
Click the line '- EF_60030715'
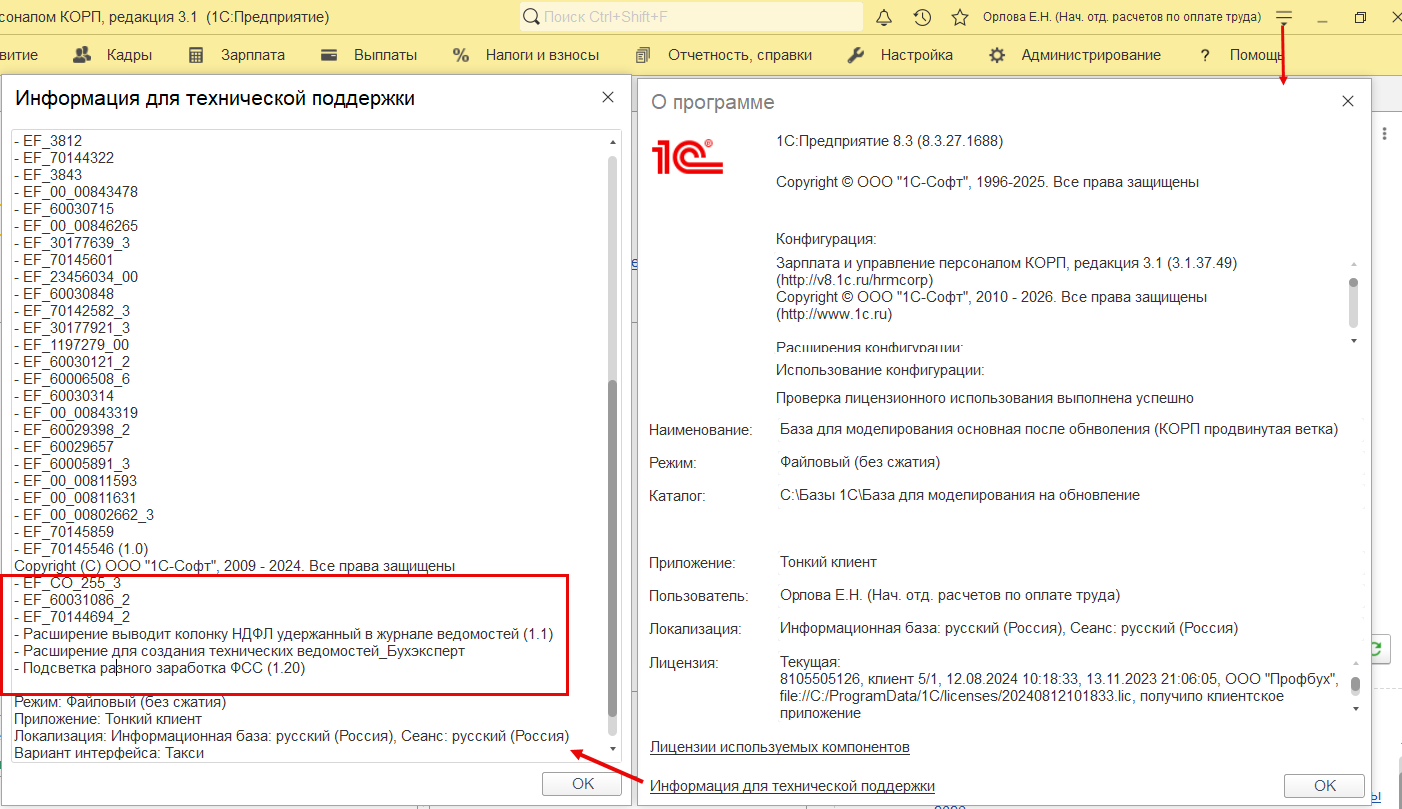click(x=64, y=209)
